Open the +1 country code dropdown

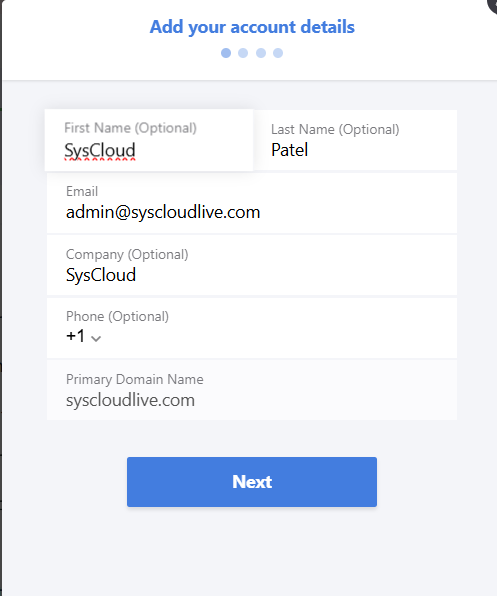(83, 336)
